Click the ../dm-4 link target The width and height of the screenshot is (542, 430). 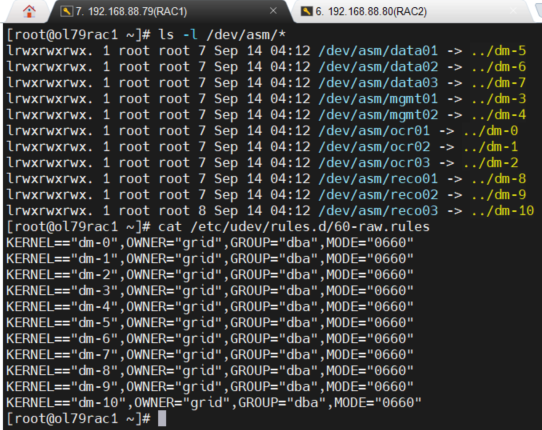tap(498, 115)
